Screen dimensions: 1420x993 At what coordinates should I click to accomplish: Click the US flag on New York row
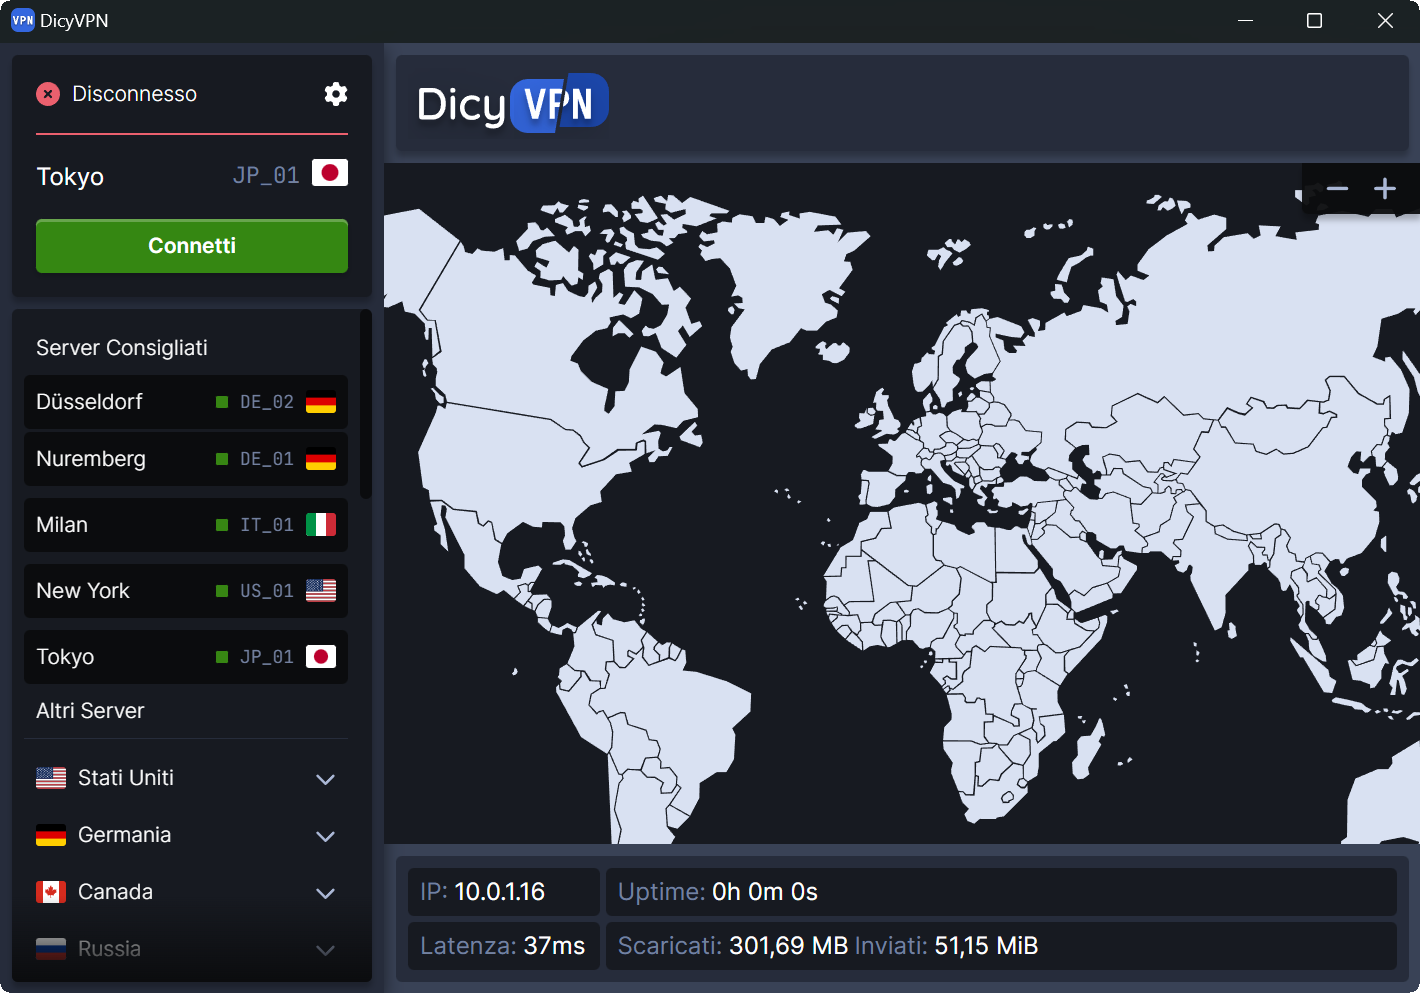[x=321, y=591]
